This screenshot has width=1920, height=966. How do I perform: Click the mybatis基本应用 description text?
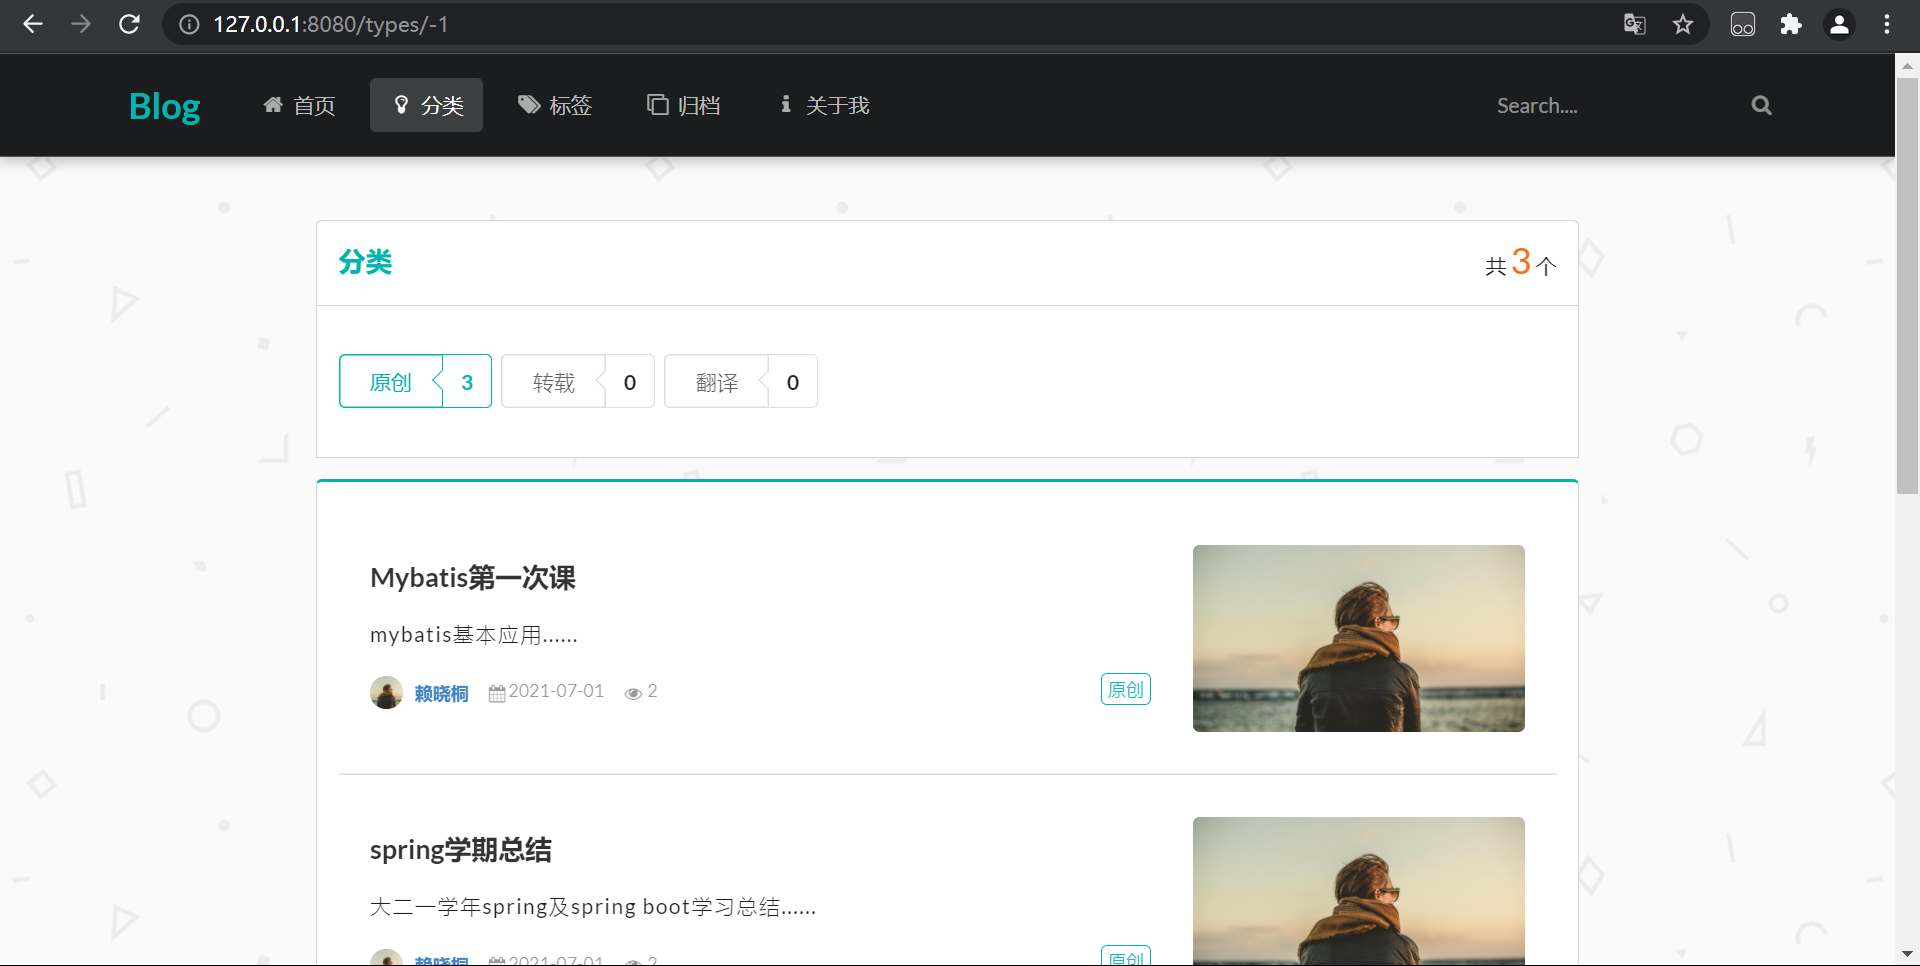[x=474, y=635]
